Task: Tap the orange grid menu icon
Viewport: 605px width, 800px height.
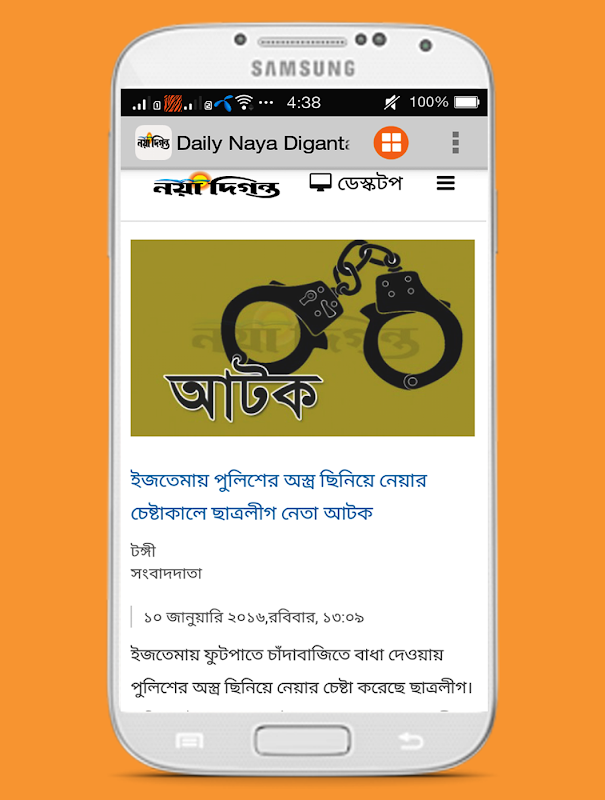Action: click(391, 142)
